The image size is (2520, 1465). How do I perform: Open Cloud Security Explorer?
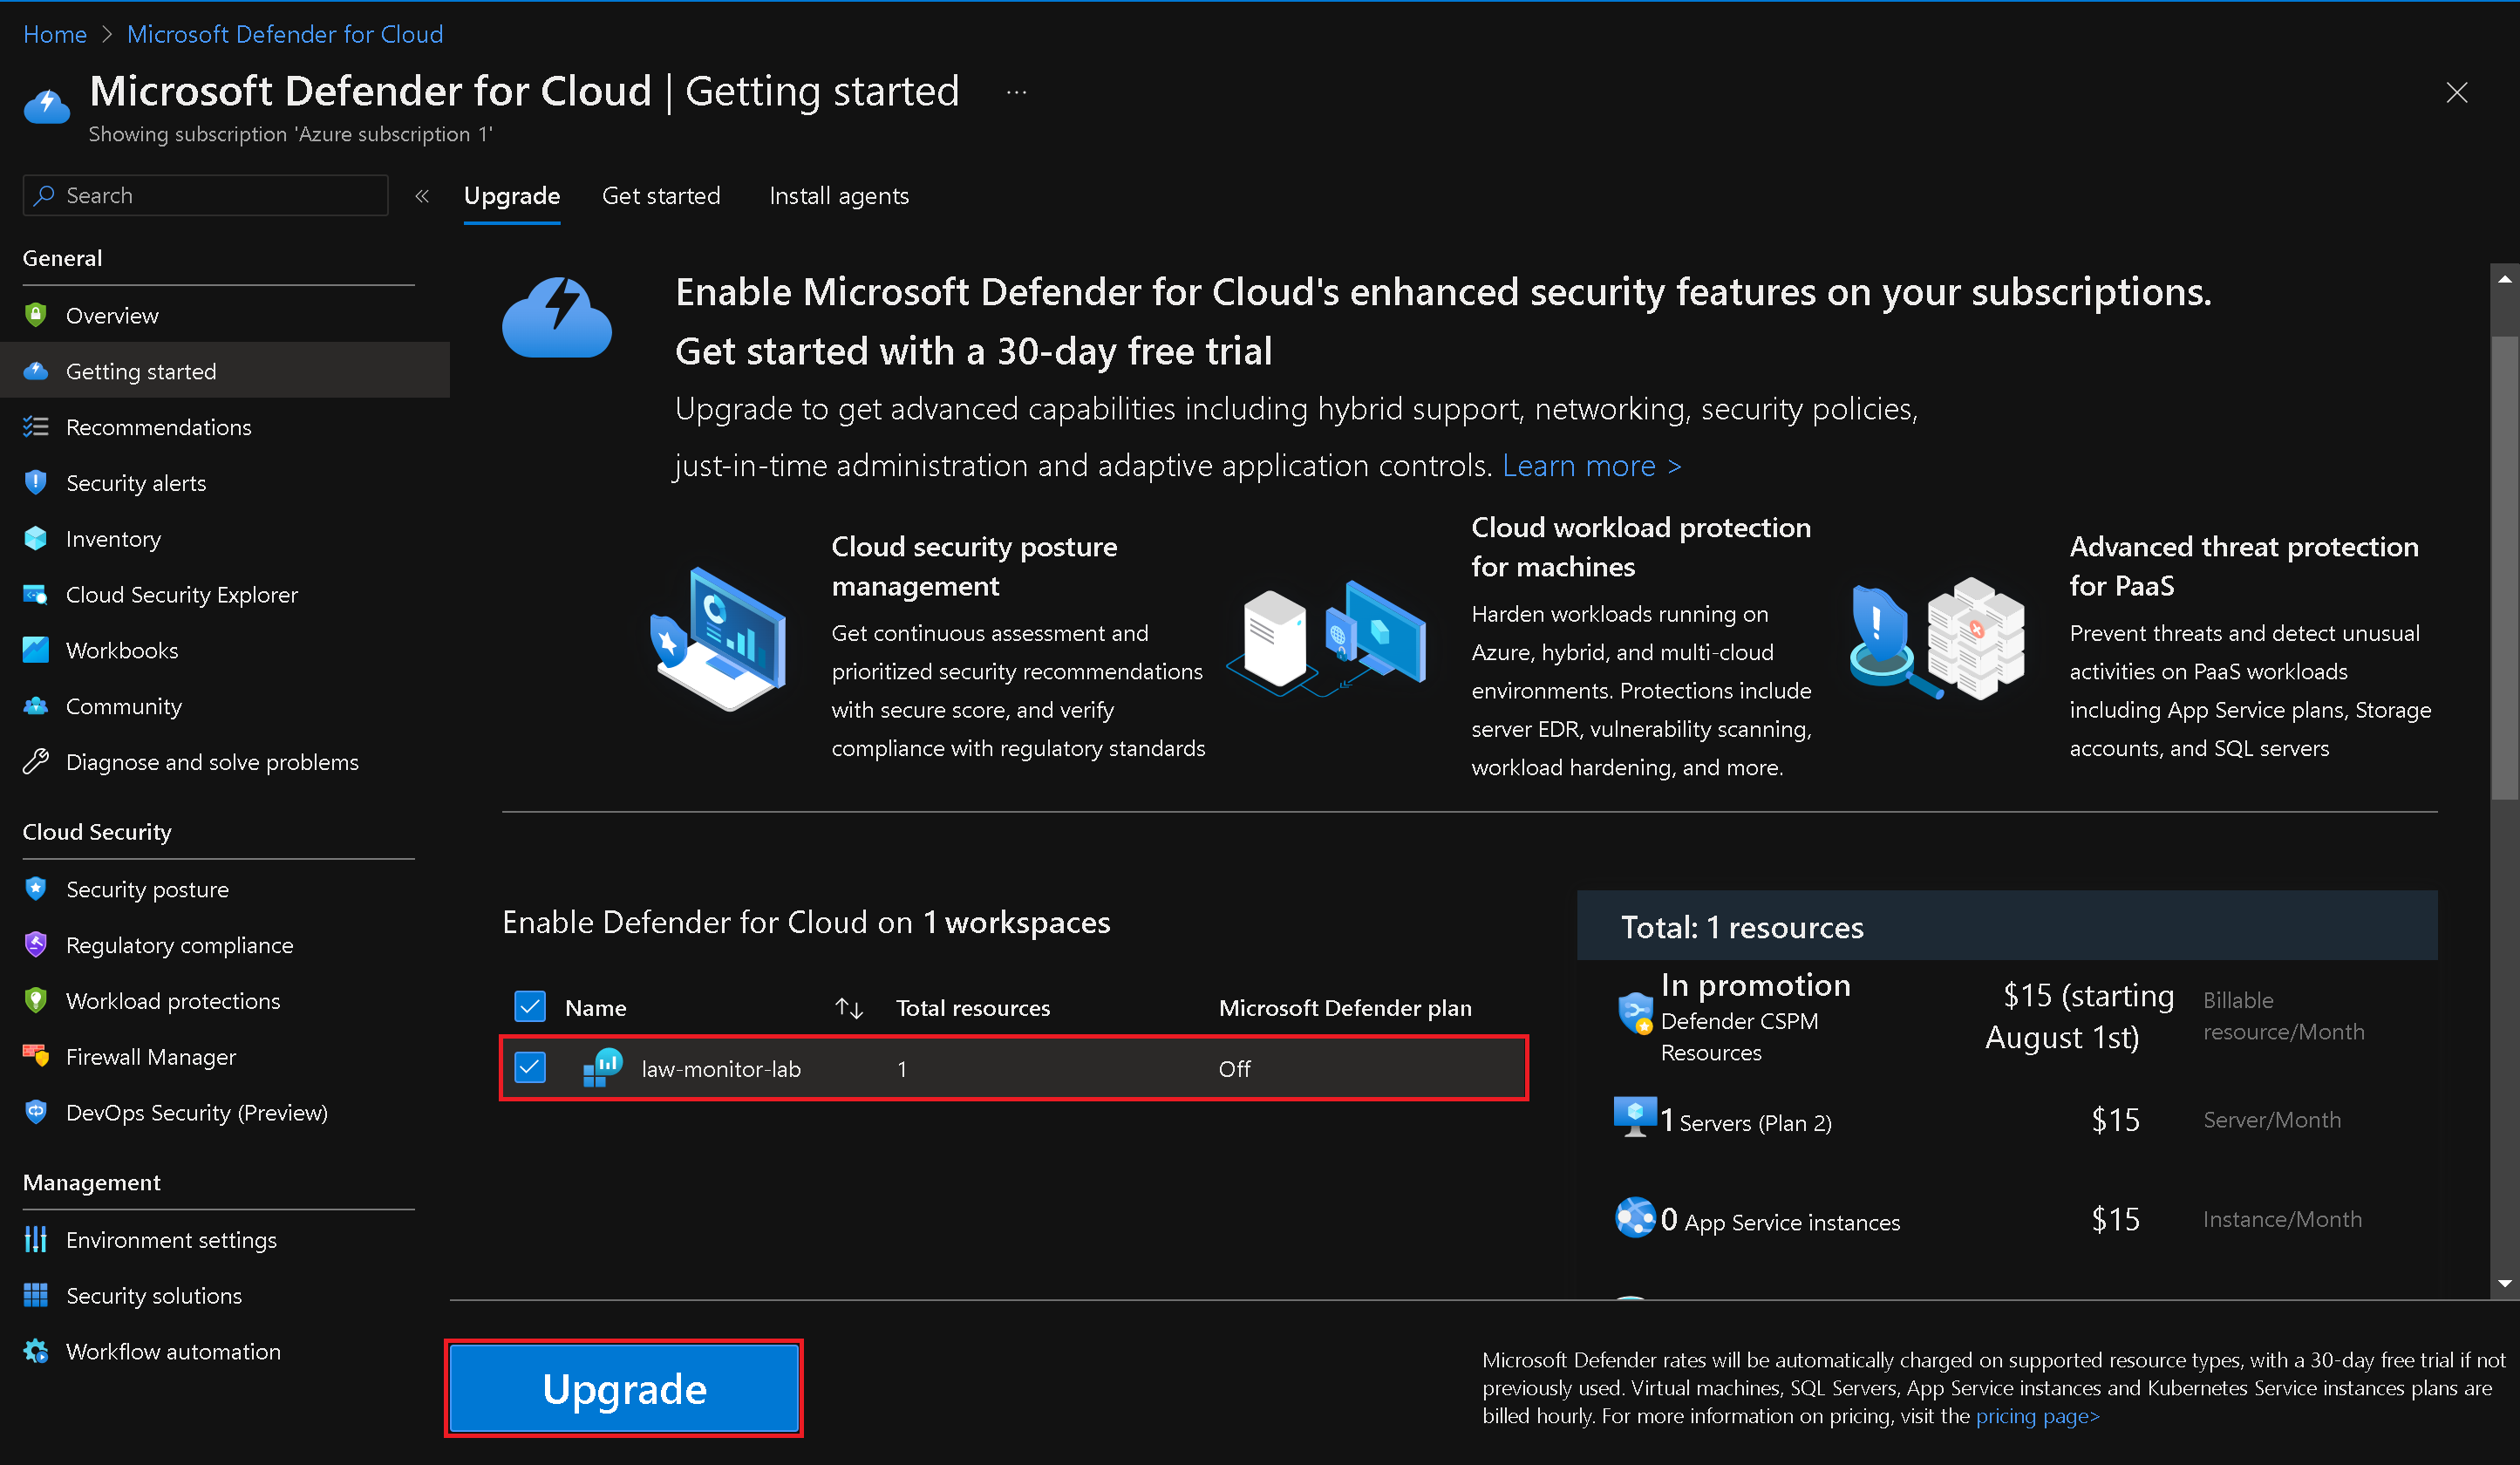click(x=181, y=594)
